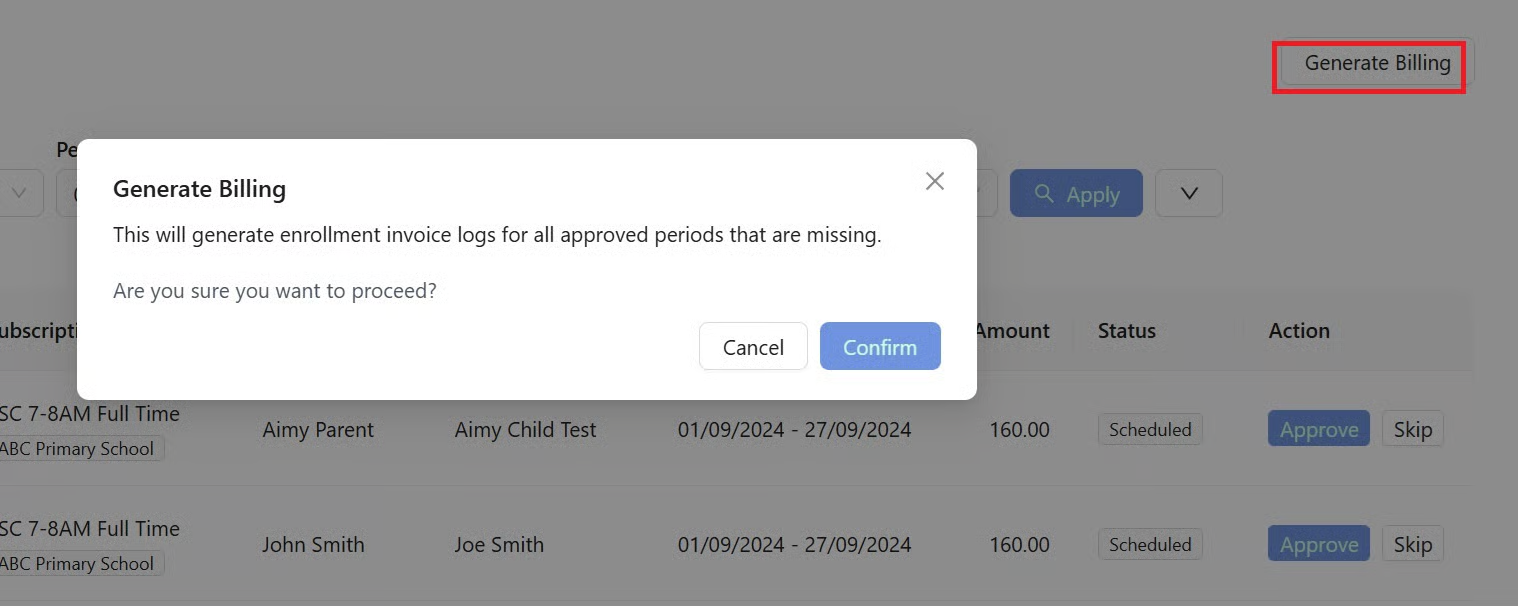Select ABC Primary School tag in Aimy row
Viewport: 1518px width, 609px height.
coord(78,449)
